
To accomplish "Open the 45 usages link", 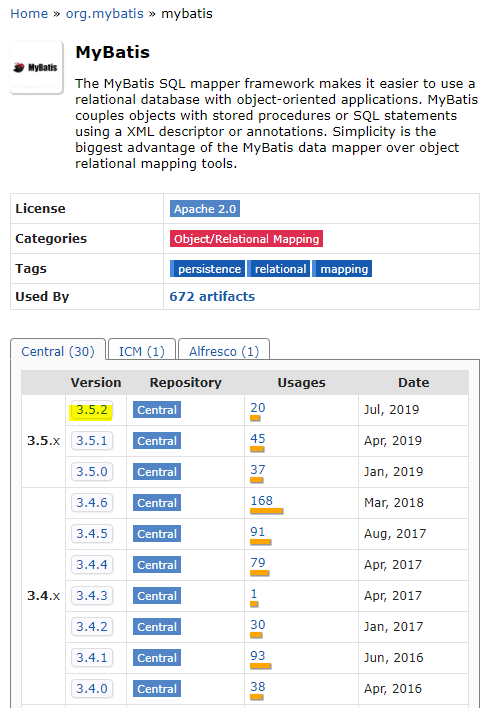I will (258, 439).
